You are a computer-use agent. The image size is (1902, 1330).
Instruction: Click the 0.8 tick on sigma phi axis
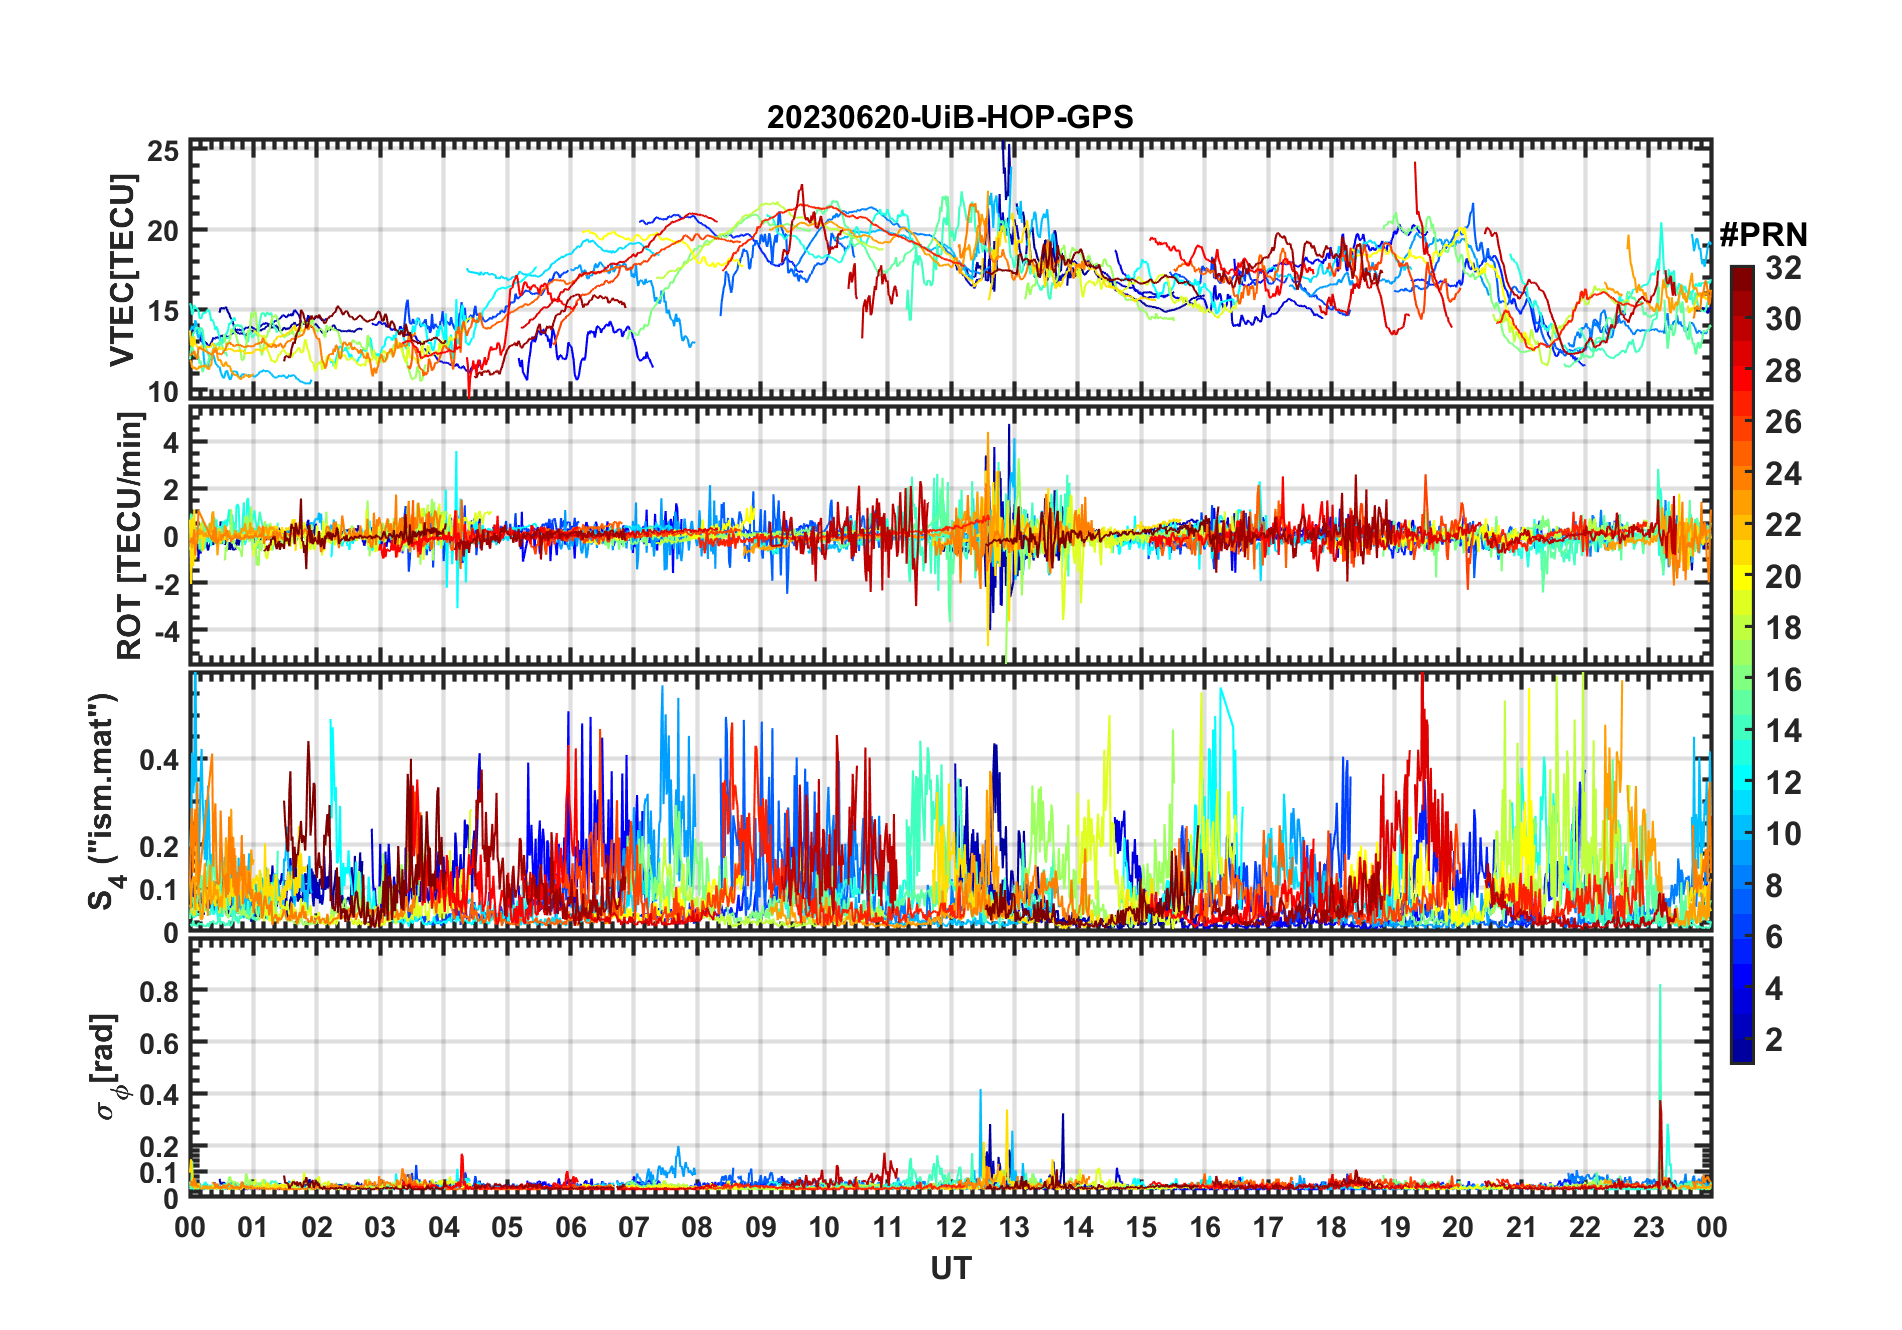tap(159, 991)
